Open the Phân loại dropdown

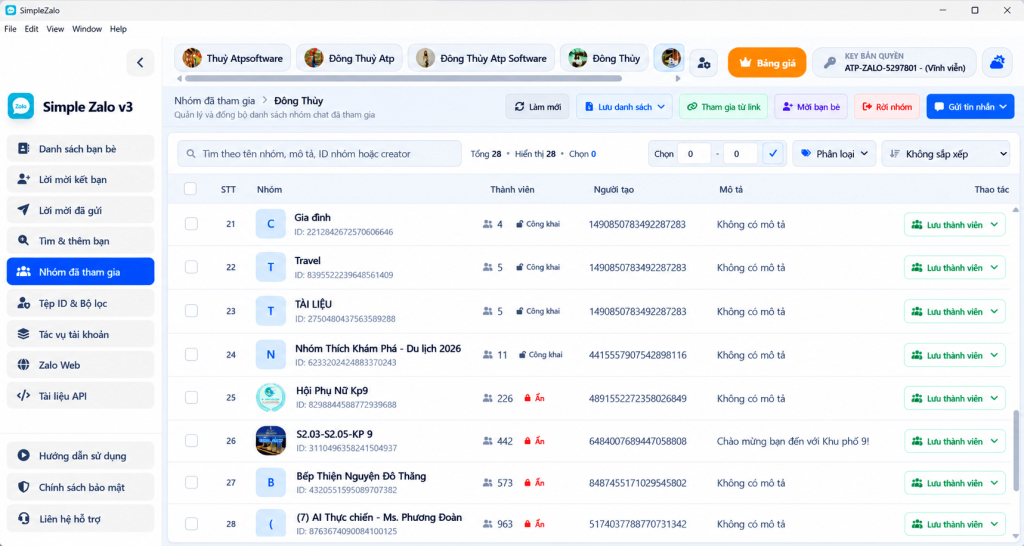834,154
